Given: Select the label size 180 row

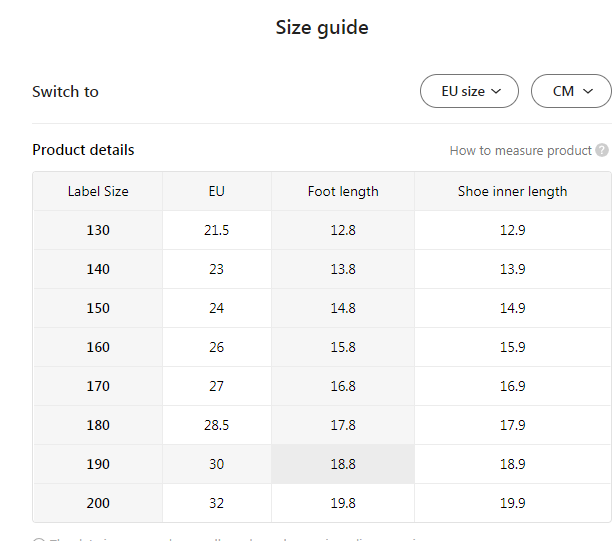Looking at the screenshot, I should (x=98, y=425).
